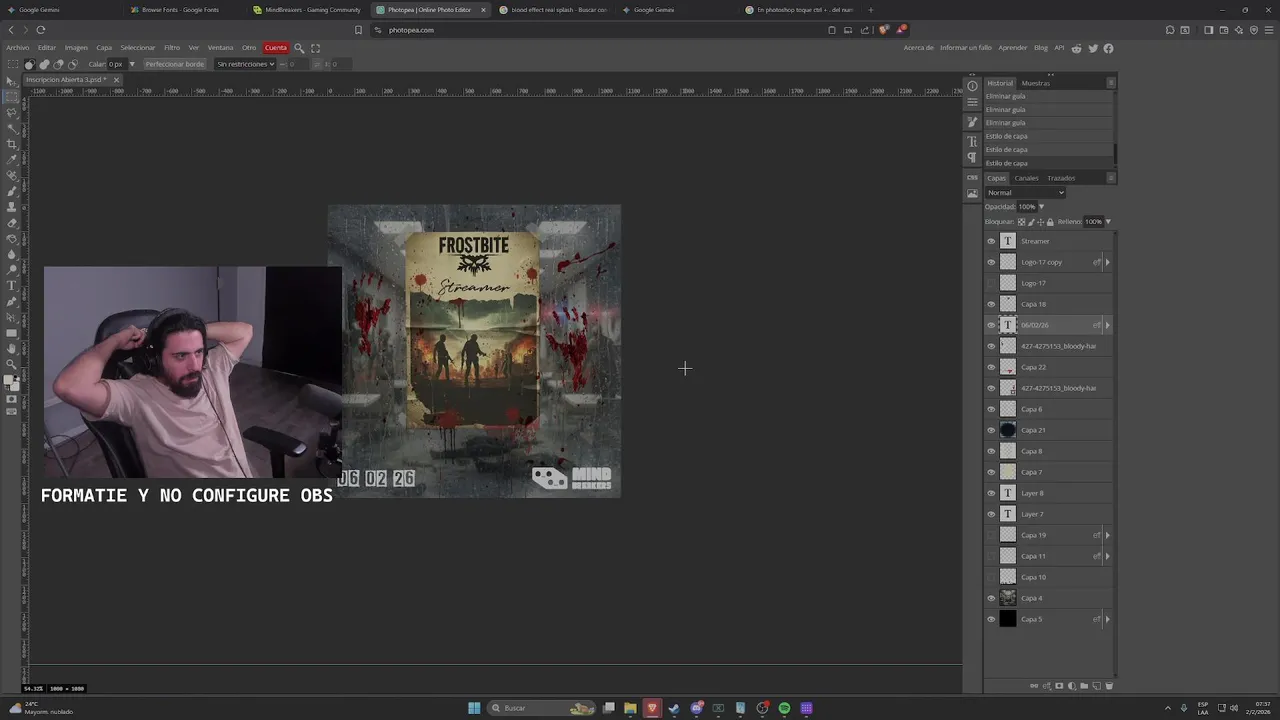Screen dimensions: 1280x720
Task: Show the hidden Logo-17 layer
Action: [991, 283]
